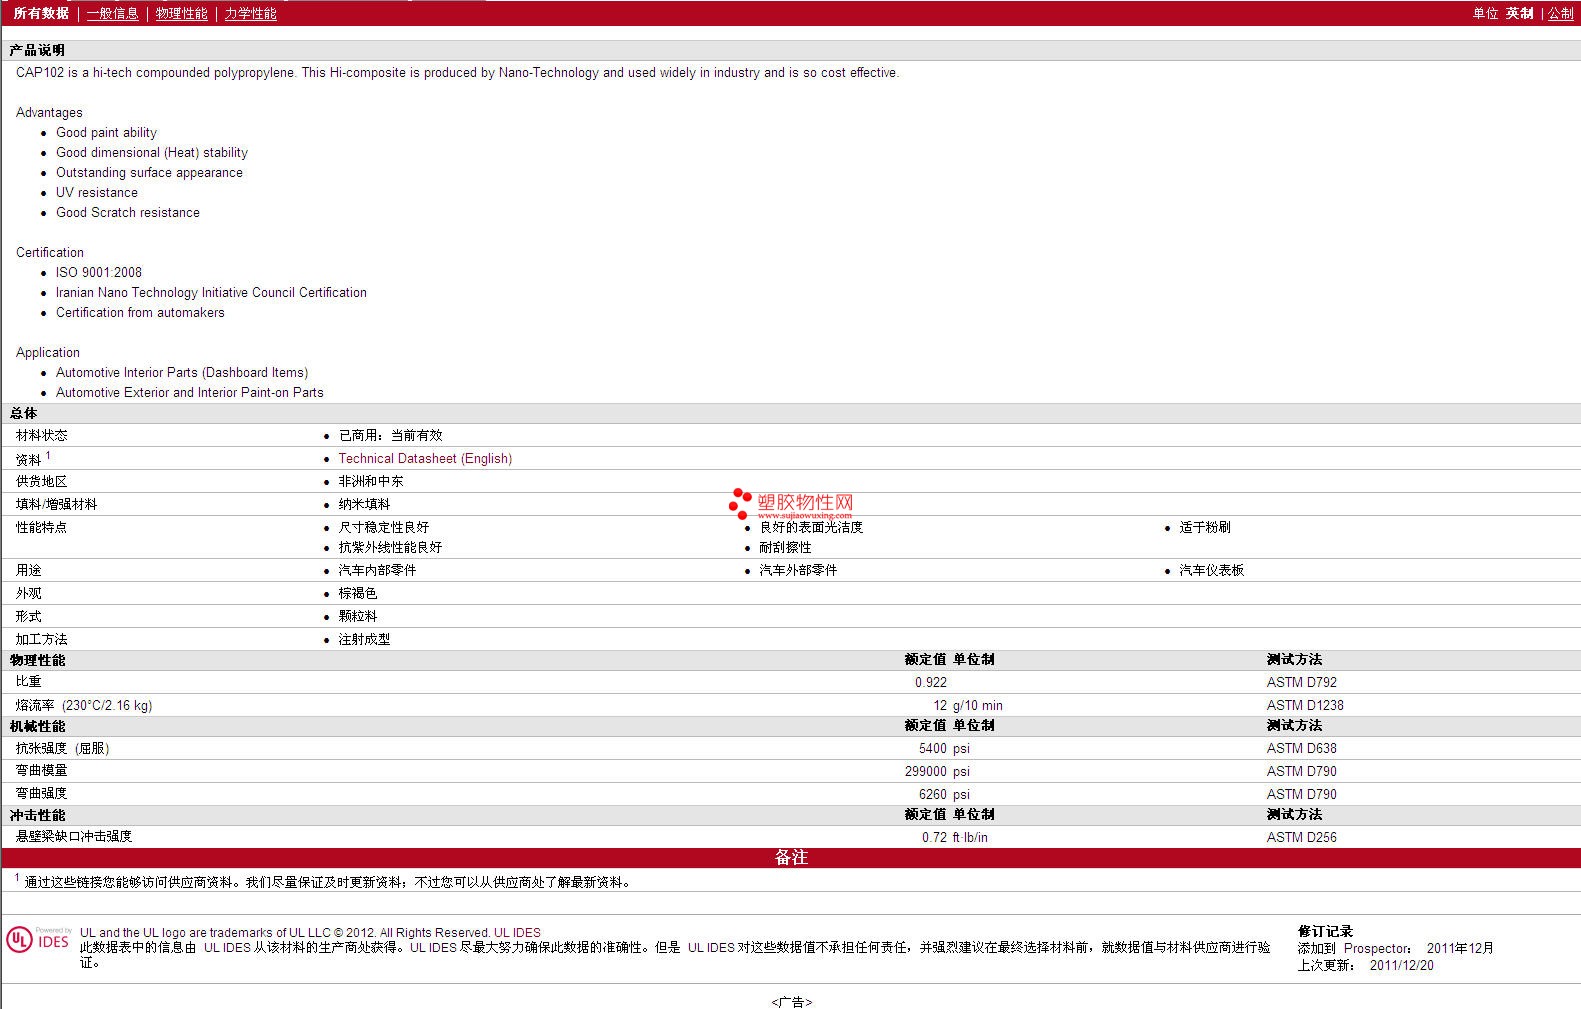Open the 物理性能 tab
1581x1009 pixels.
coord(181,13)
